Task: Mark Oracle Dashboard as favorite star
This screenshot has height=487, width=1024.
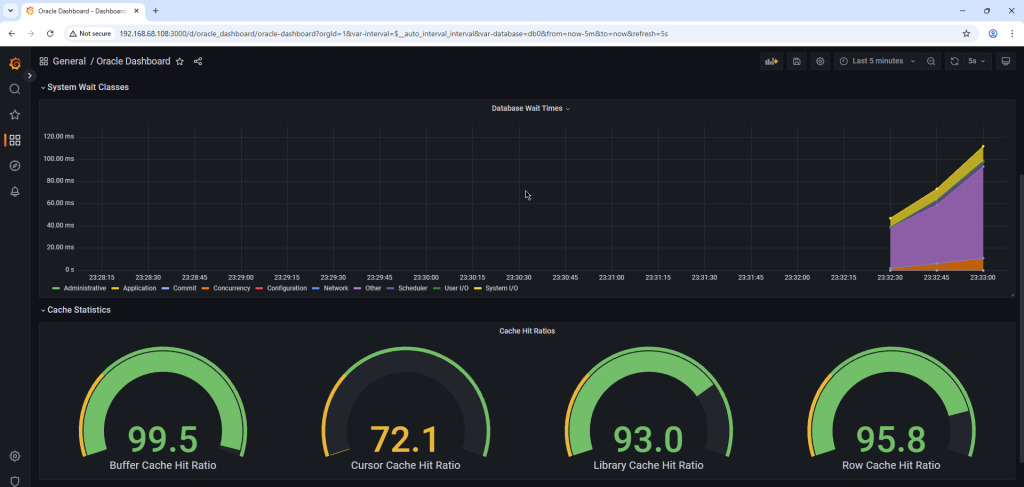Action: [x=180, y=61]
